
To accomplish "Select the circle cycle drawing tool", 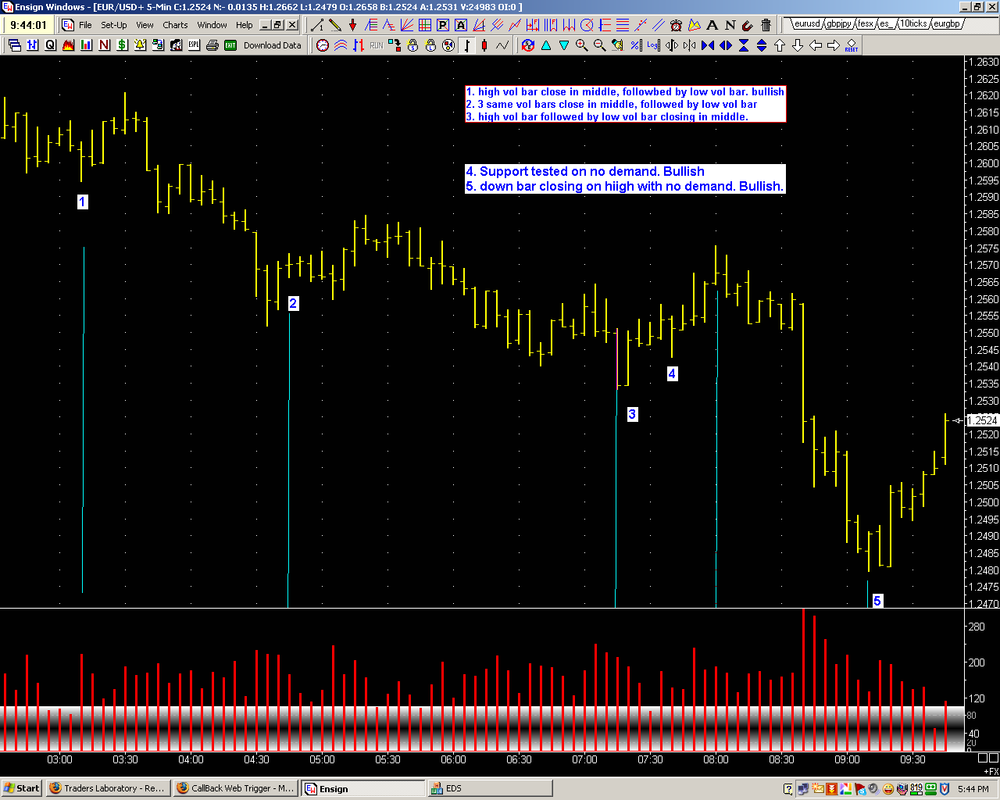I will [587, 26].
